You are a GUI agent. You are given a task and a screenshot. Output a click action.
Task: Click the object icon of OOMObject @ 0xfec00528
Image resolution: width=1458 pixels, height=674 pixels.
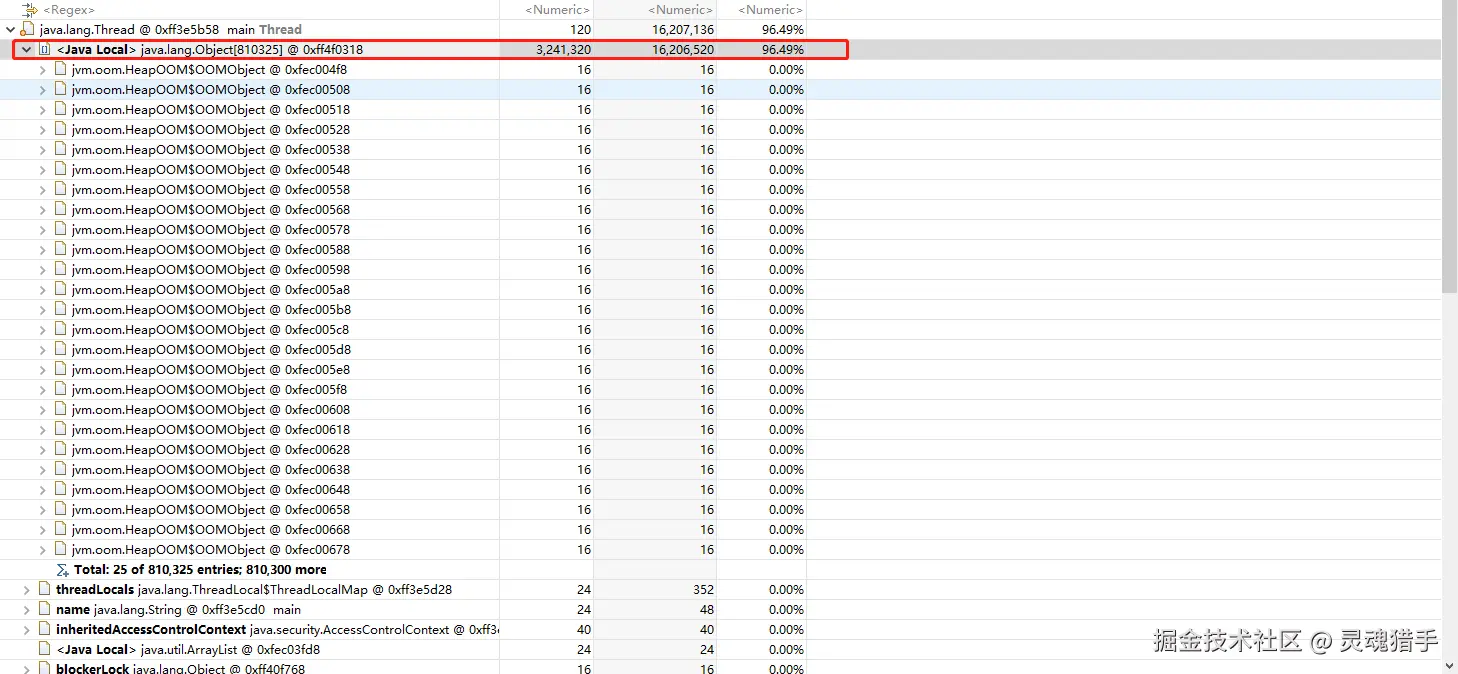point(60,130)
